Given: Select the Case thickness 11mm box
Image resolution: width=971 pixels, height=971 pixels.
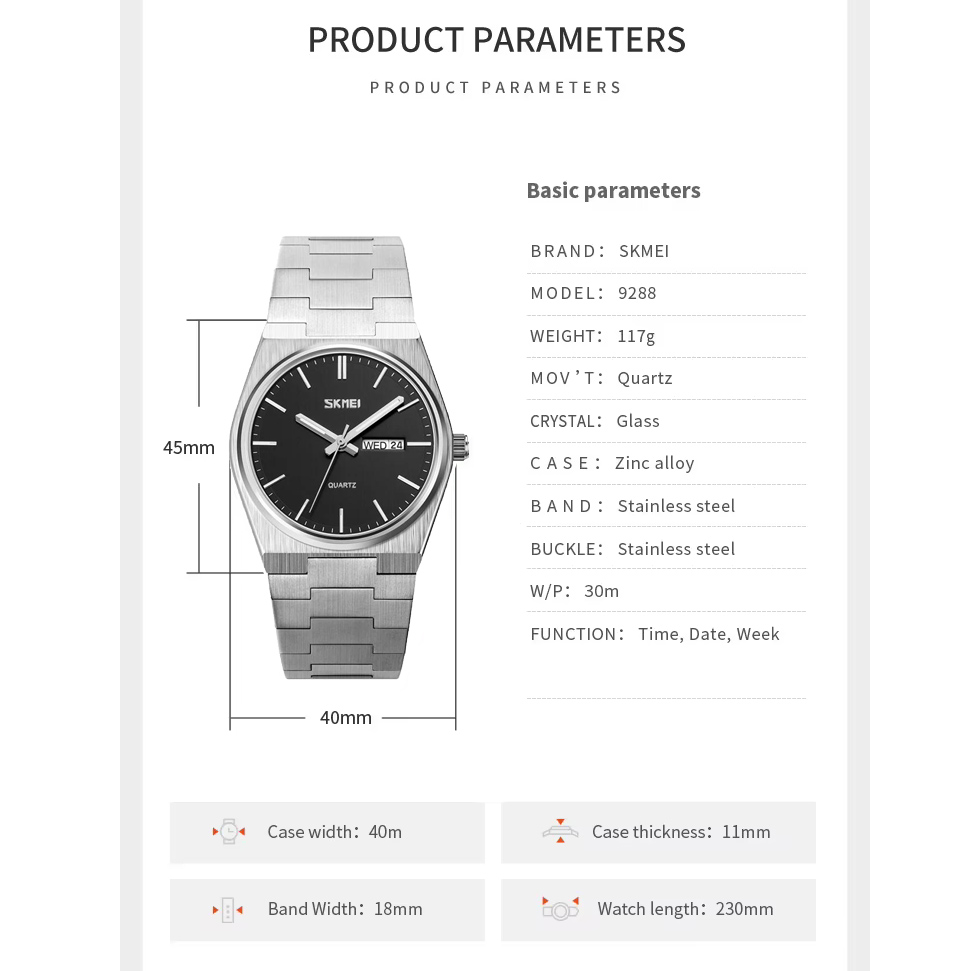Looking at the screenshot, I should click(658, 832).
